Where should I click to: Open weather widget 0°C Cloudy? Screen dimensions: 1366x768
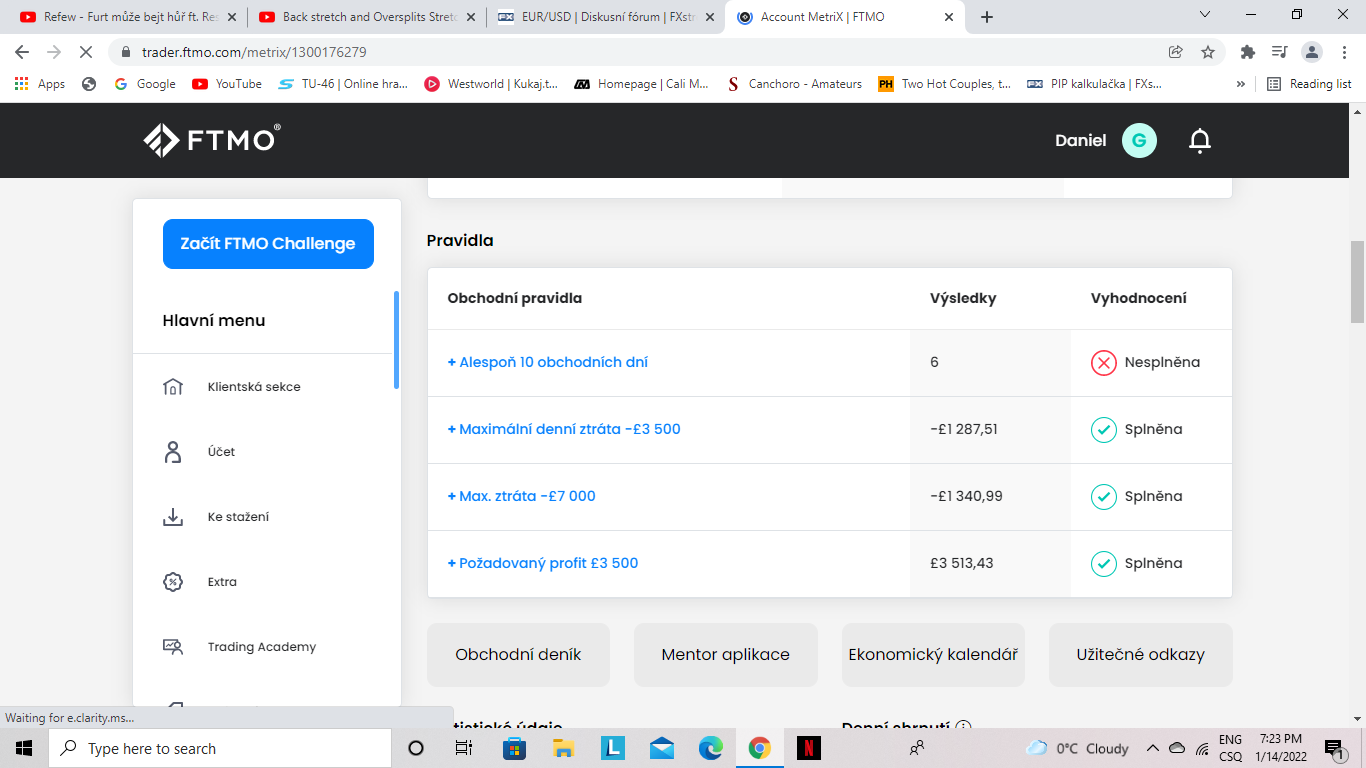[1078, 748]
